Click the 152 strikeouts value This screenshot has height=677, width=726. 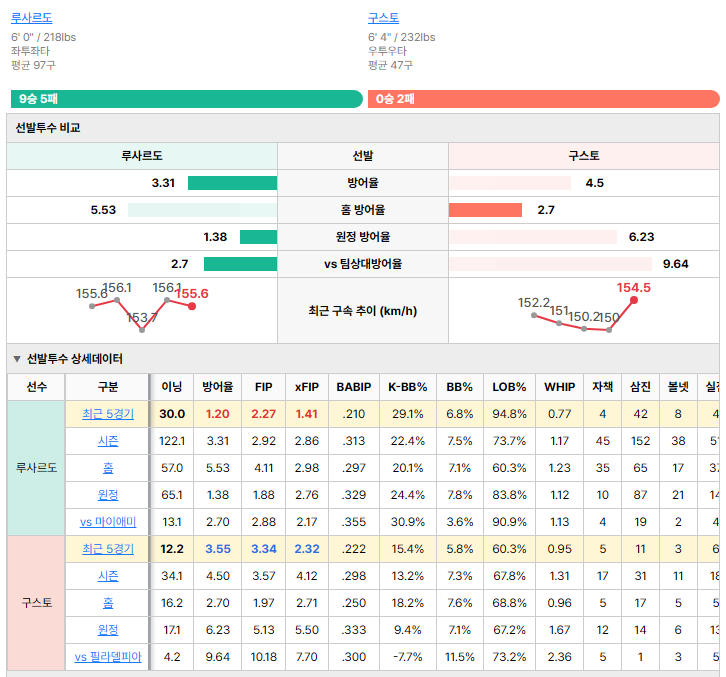click(640, 441)
